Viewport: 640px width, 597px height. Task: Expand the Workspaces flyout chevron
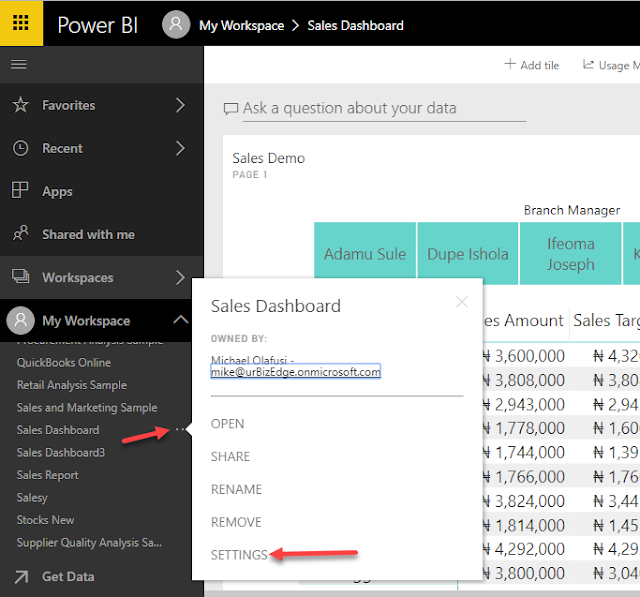click(180, 277)
